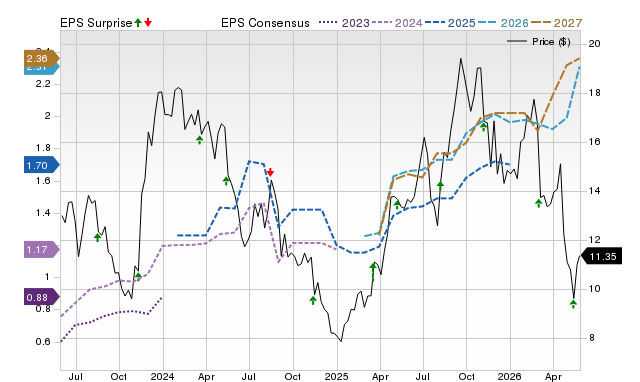
Task: Select the green surprise arrow of March 2024
Action: (200, 140)
